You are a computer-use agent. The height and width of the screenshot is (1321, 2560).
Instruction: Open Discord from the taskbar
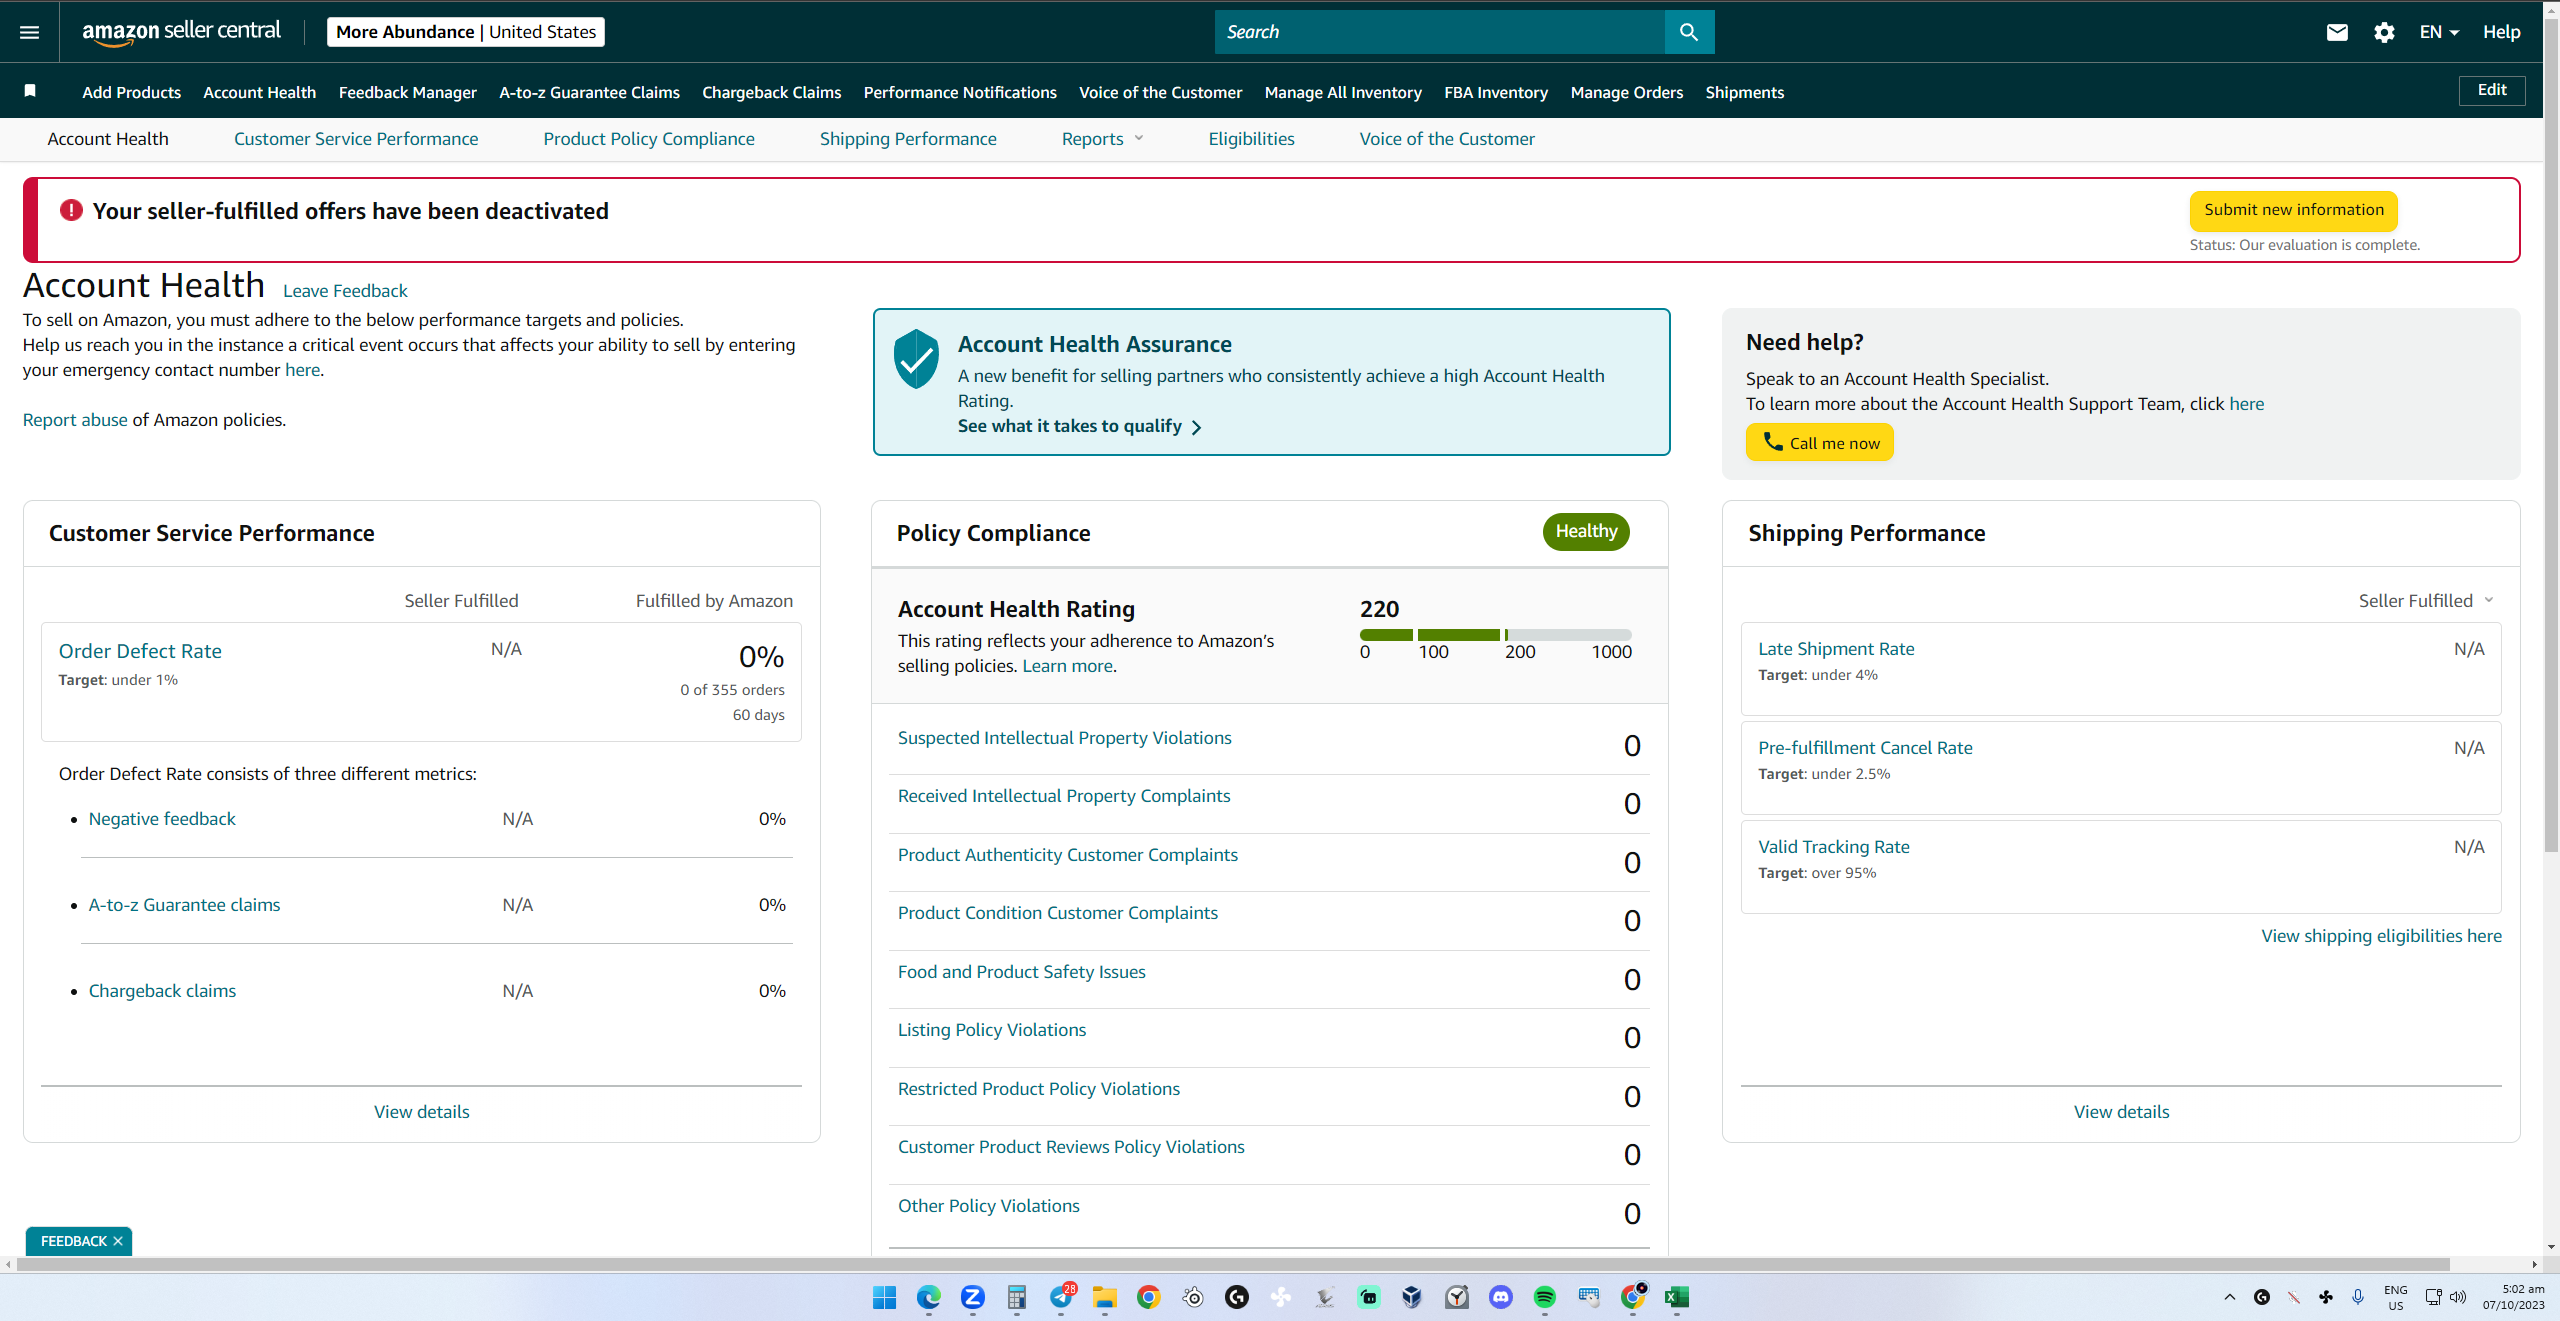1501,1297
